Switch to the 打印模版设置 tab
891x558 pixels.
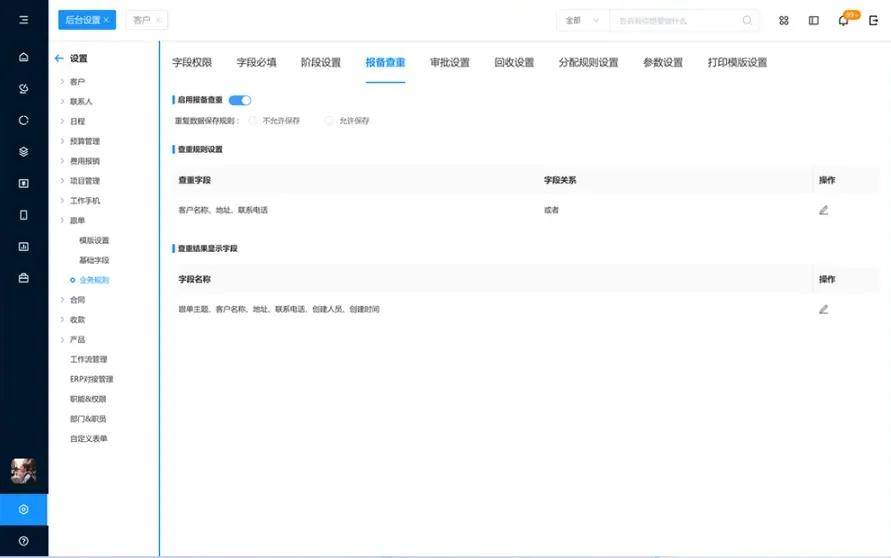pyautogui.click(x=737, y=62)
